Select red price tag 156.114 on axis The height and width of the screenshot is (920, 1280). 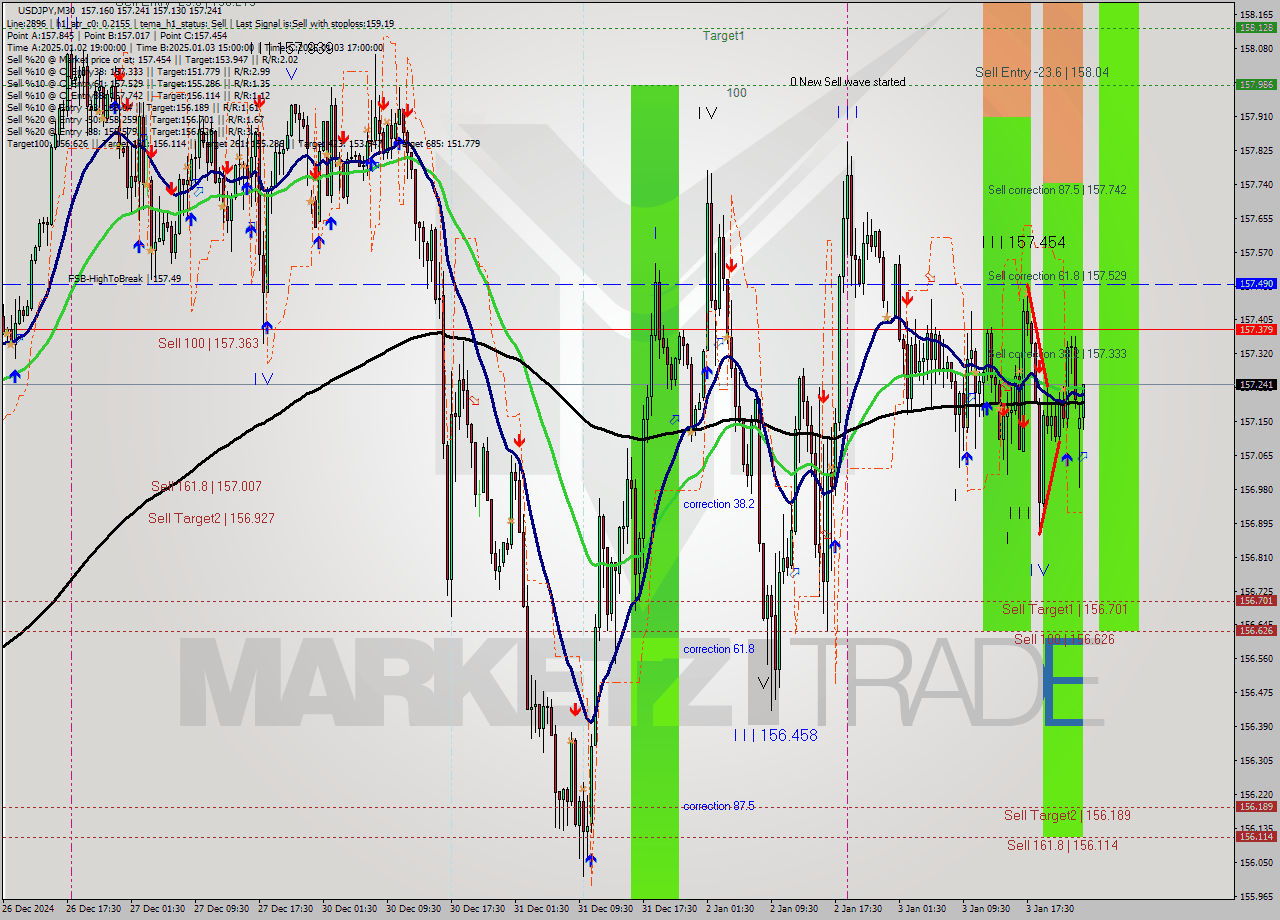[x=1256, y=837]
